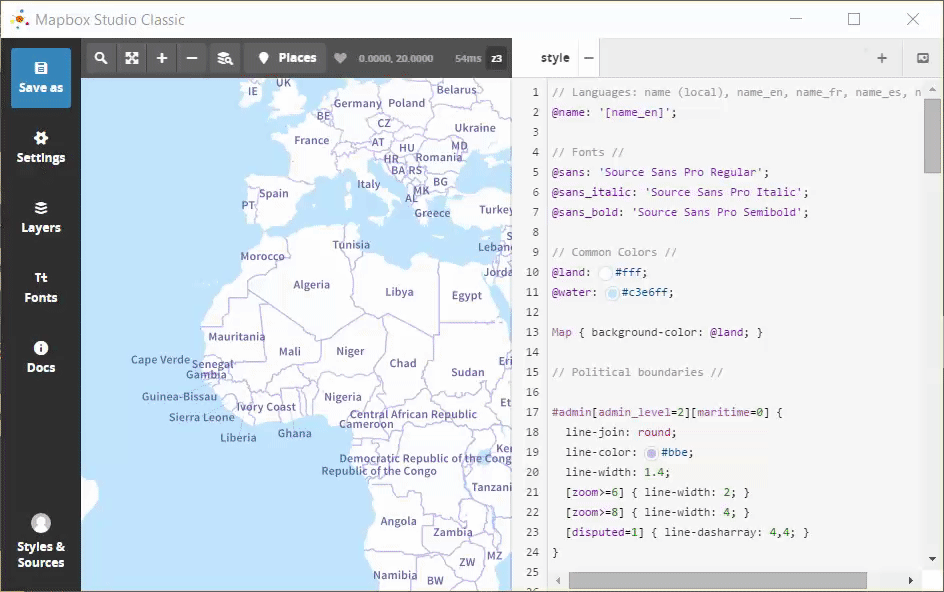This screenshot has width=944, height=592.
Task: Click the @water blue color swatch
Action: tap(612, 293)
